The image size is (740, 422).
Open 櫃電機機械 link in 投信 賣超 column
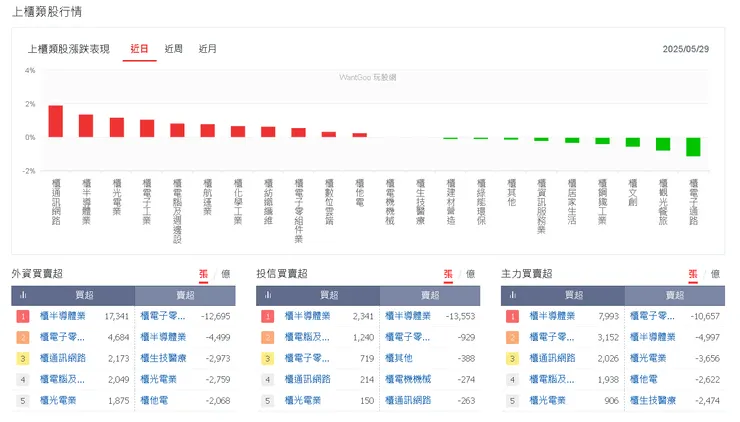[408, 379]
